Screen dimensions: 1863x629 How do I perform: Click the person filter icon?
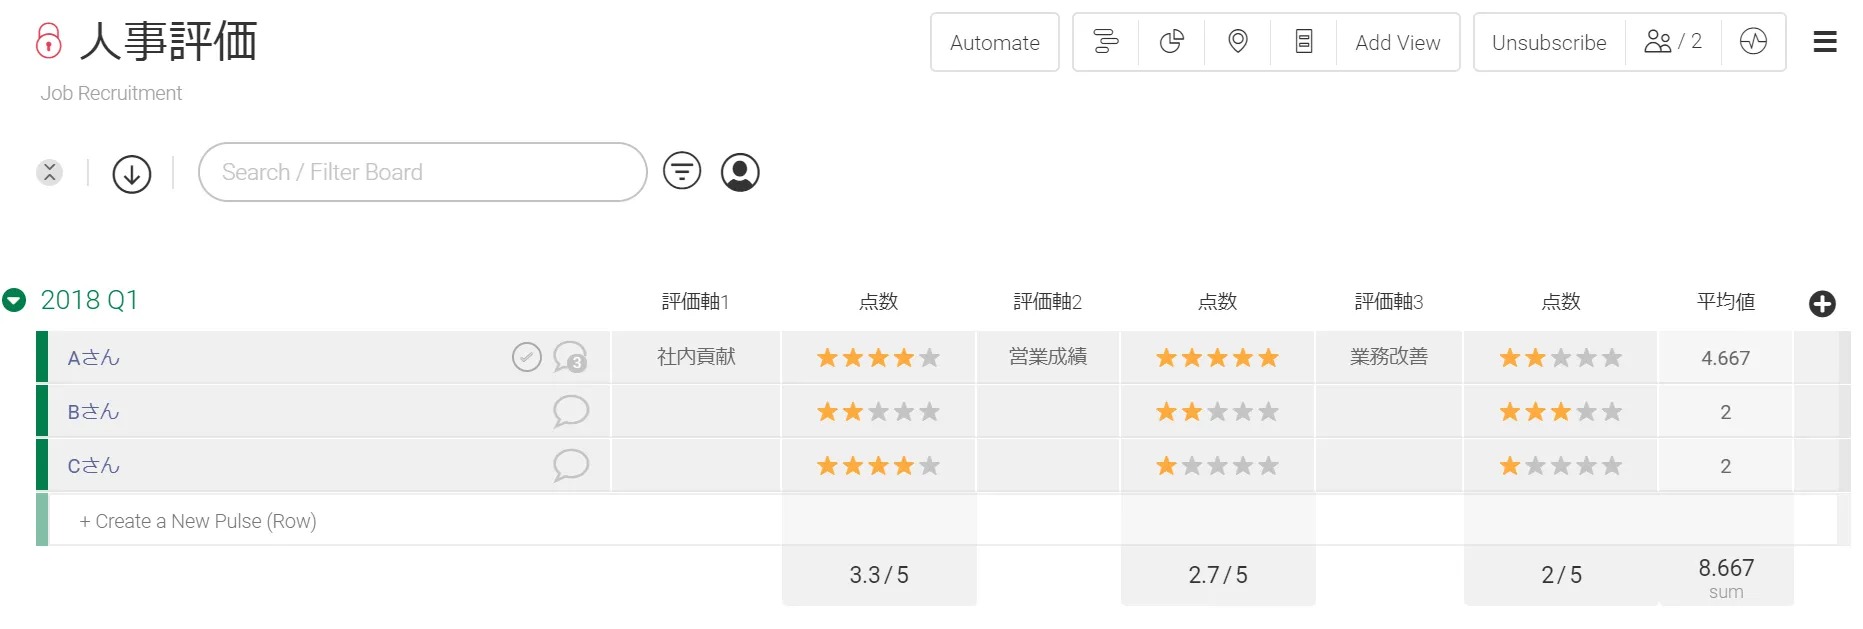click(740, 172)
